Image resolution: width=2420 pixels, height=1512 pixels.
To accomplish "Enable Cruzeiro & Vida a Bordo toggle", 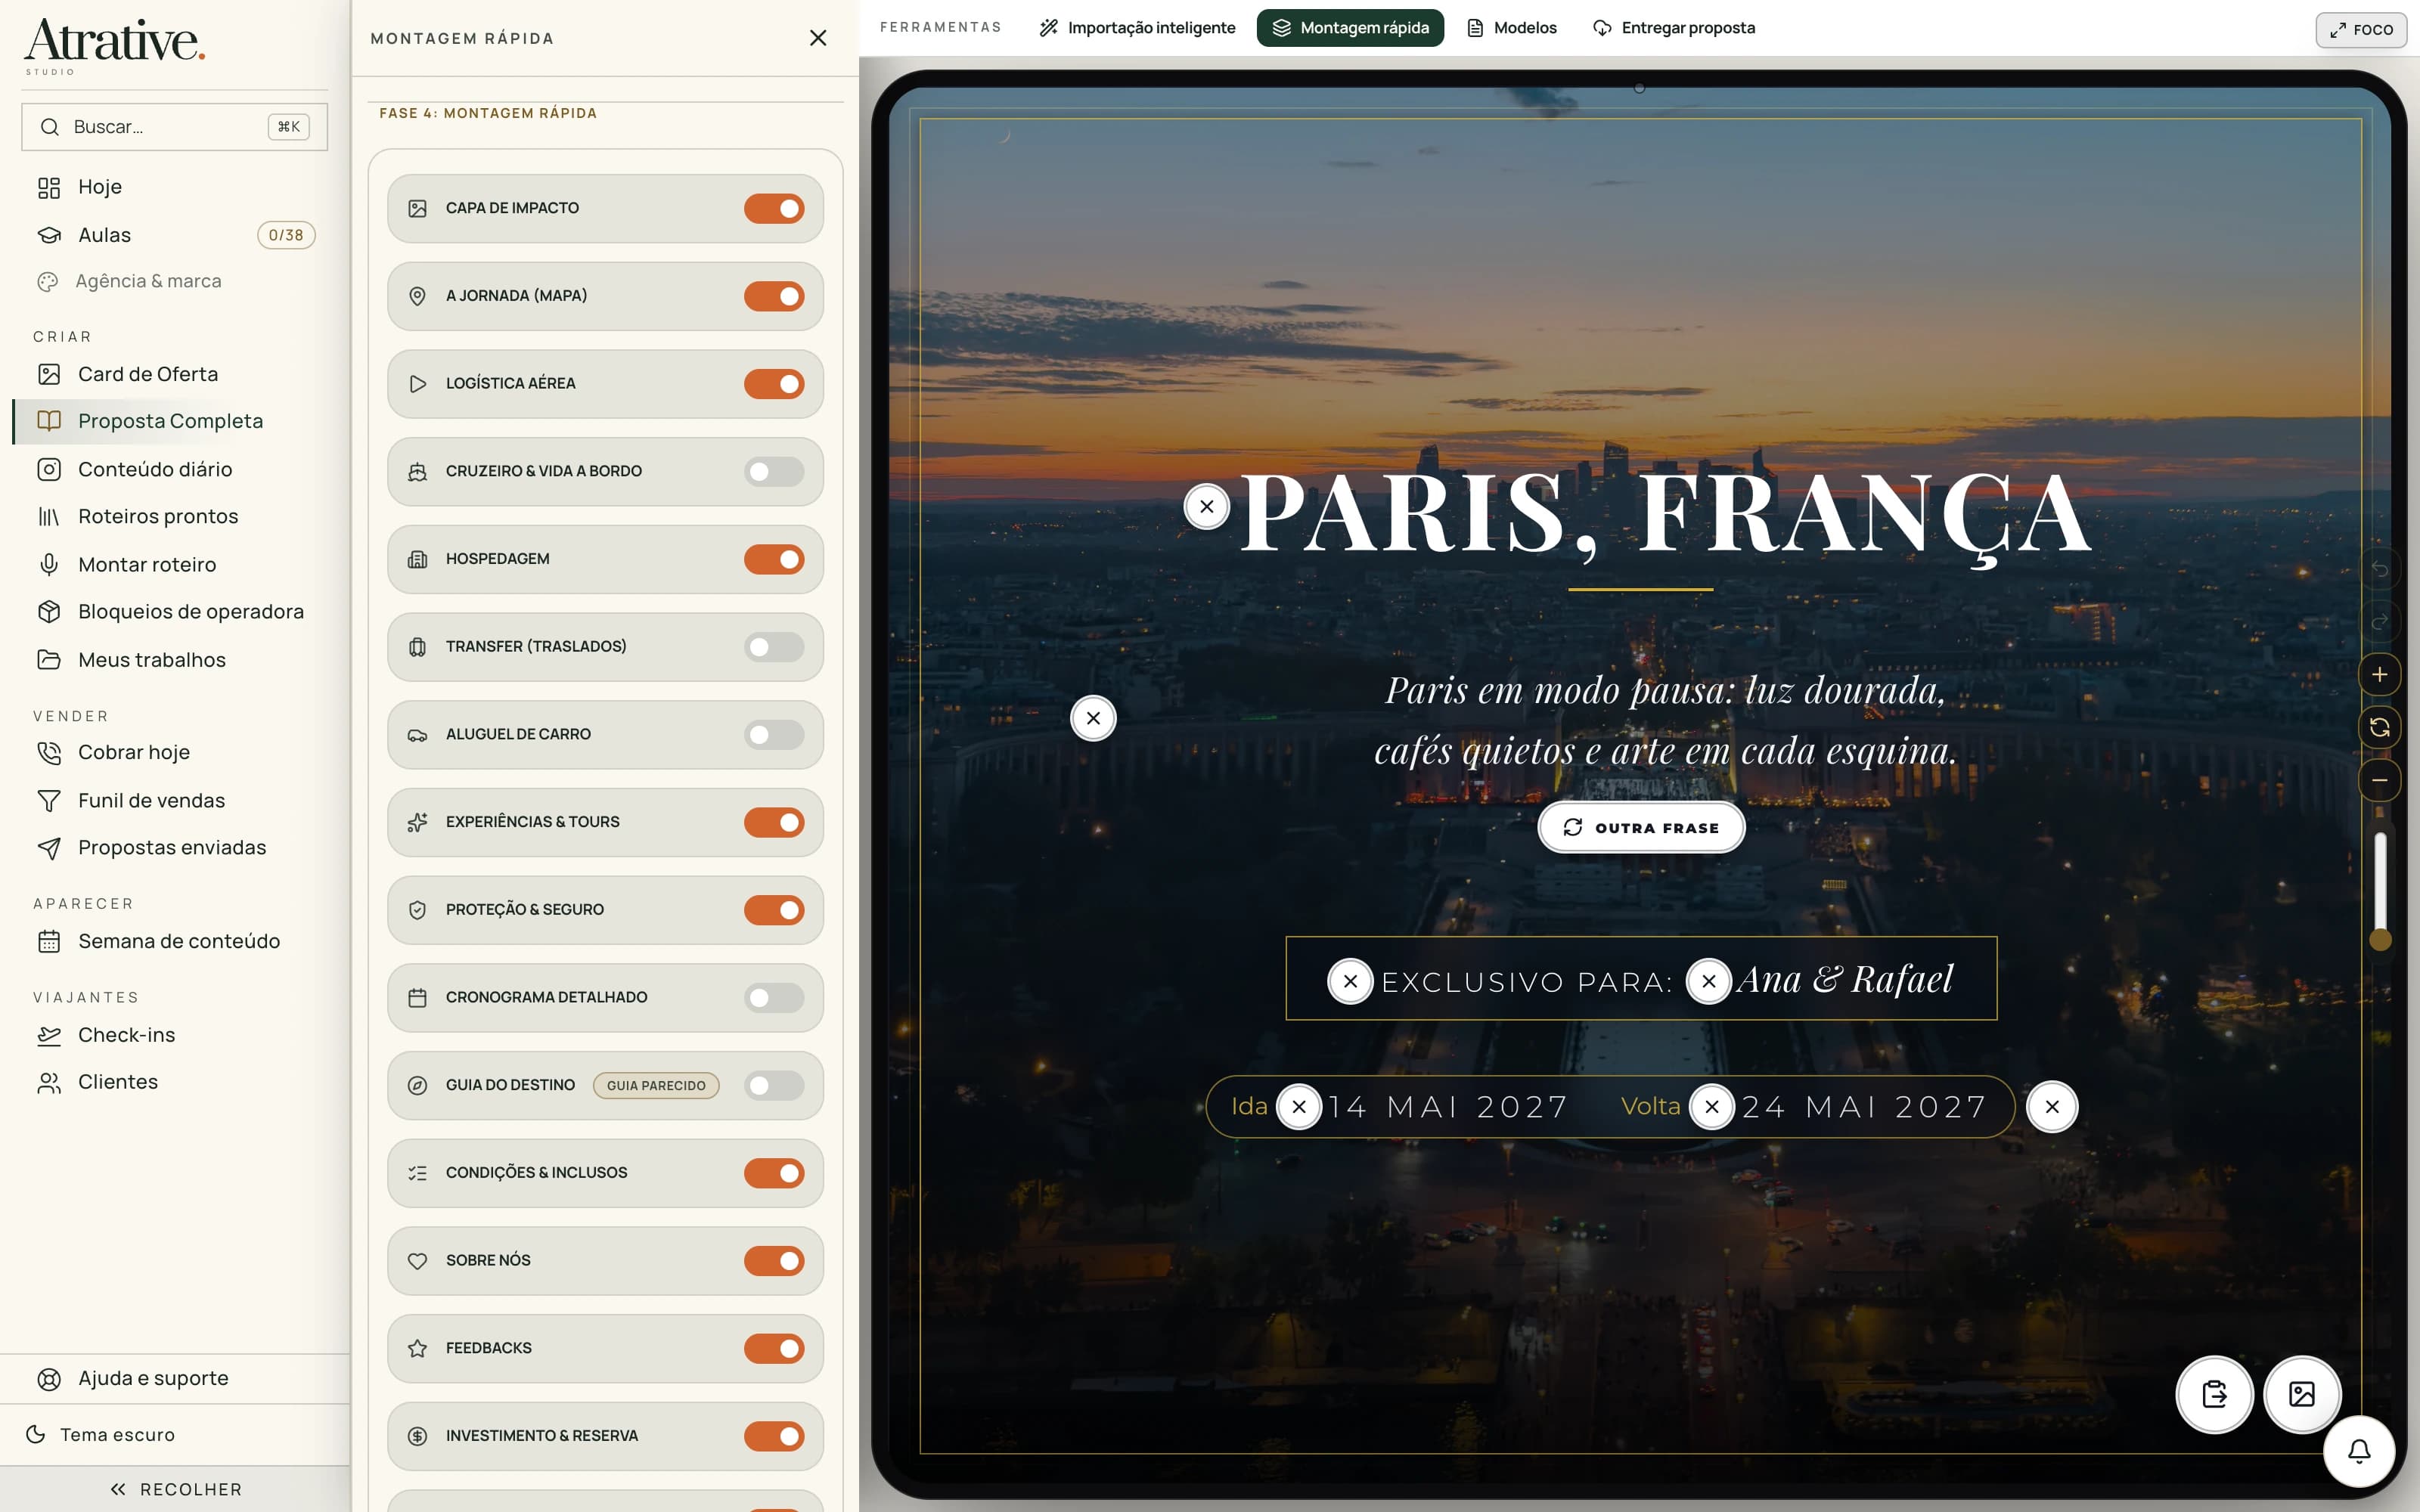I will tap(774, 472).
